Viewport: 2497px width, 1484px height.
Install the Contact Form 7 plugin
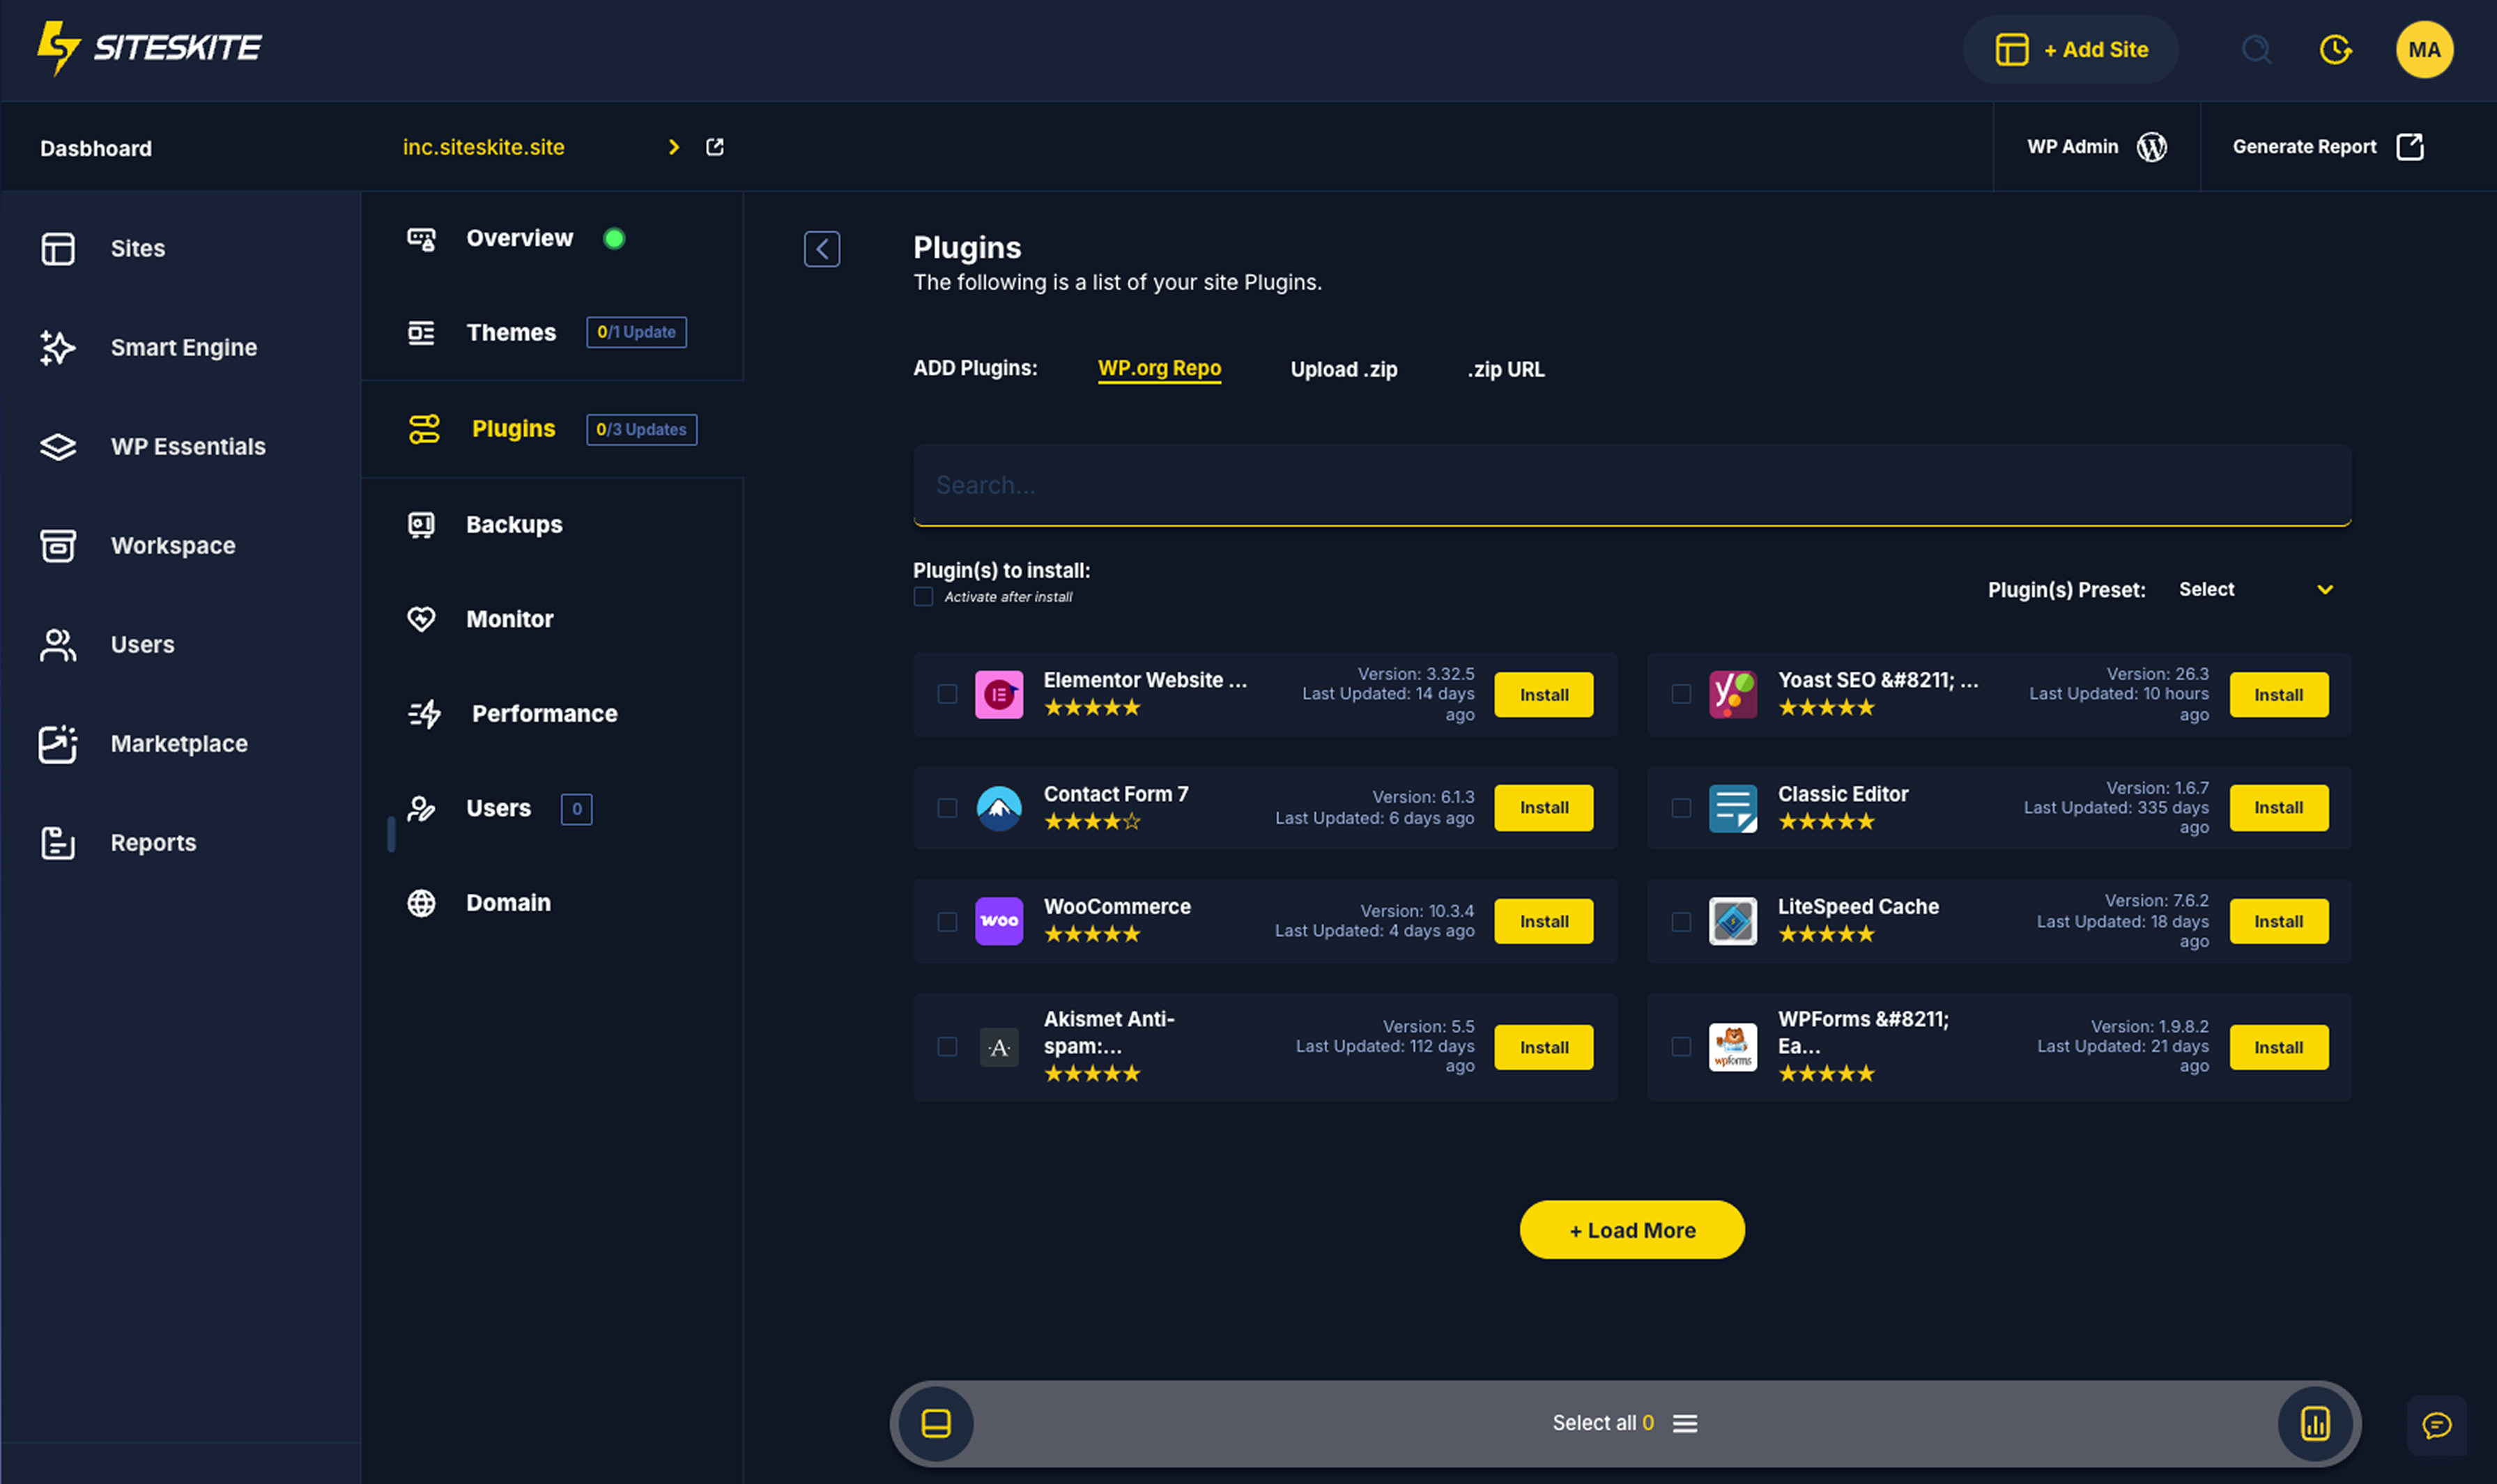[x=1543, y=808]
